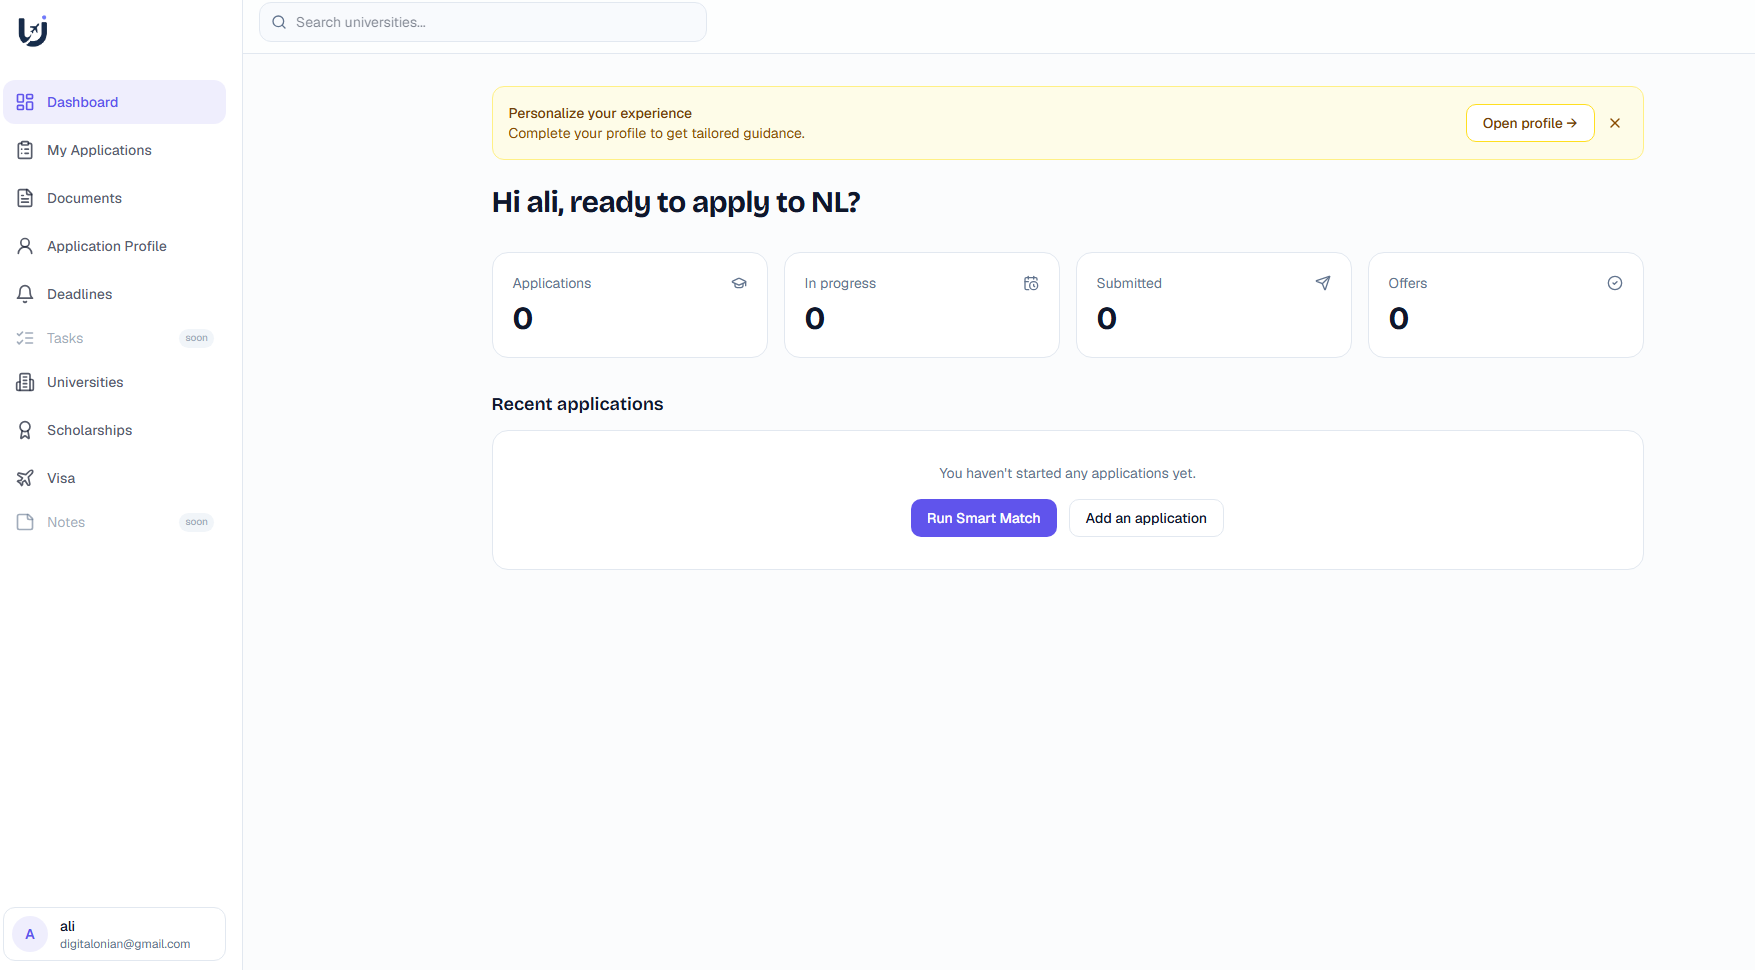Focus the Search universities field

(x=483, y=22)
